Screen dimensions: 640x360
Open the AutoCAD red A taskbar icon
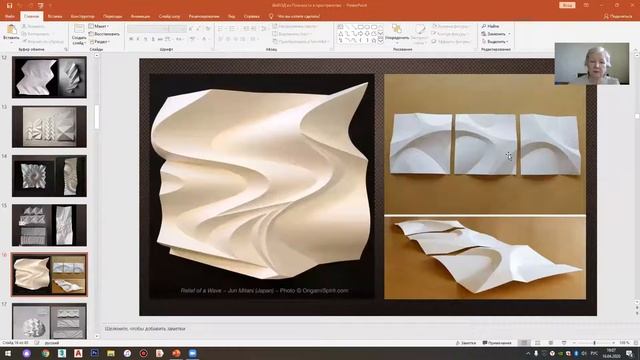(78, 353)
